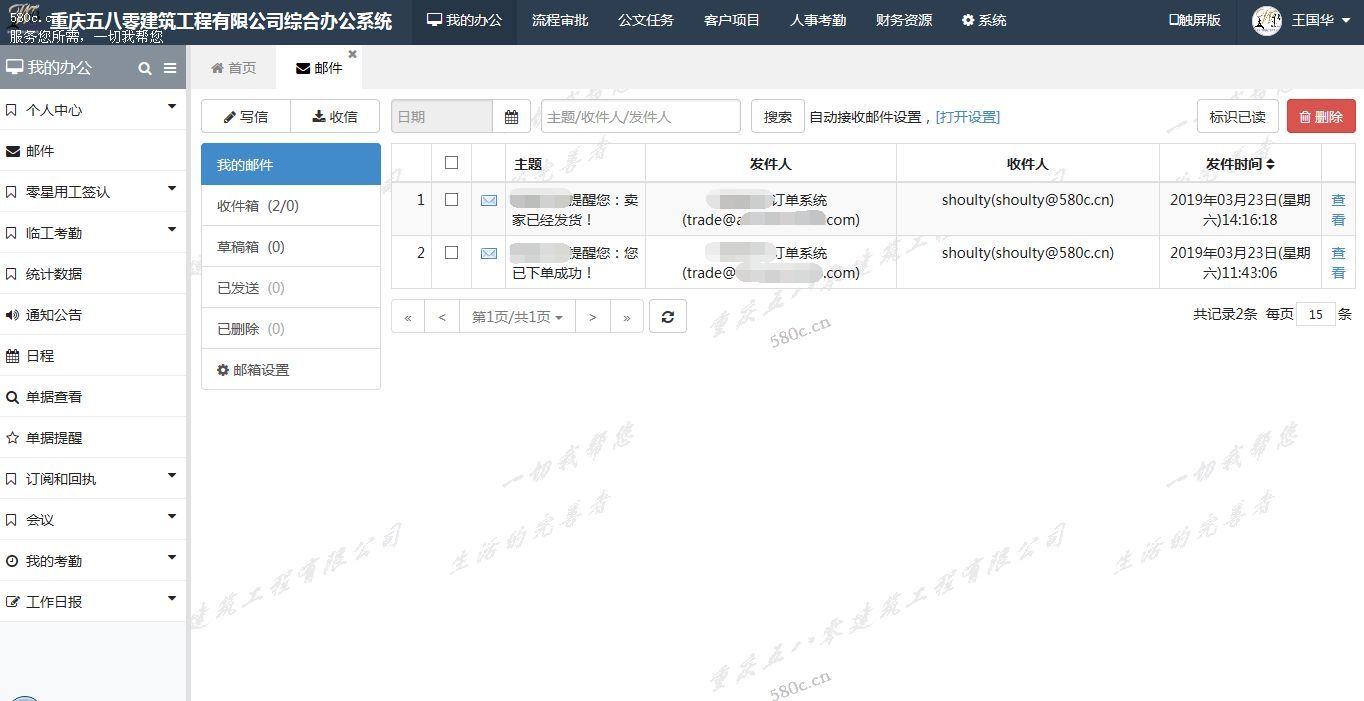Click the red 删除 button
The width and height of the screenshot is (1364, 701).
(1321, 117)
